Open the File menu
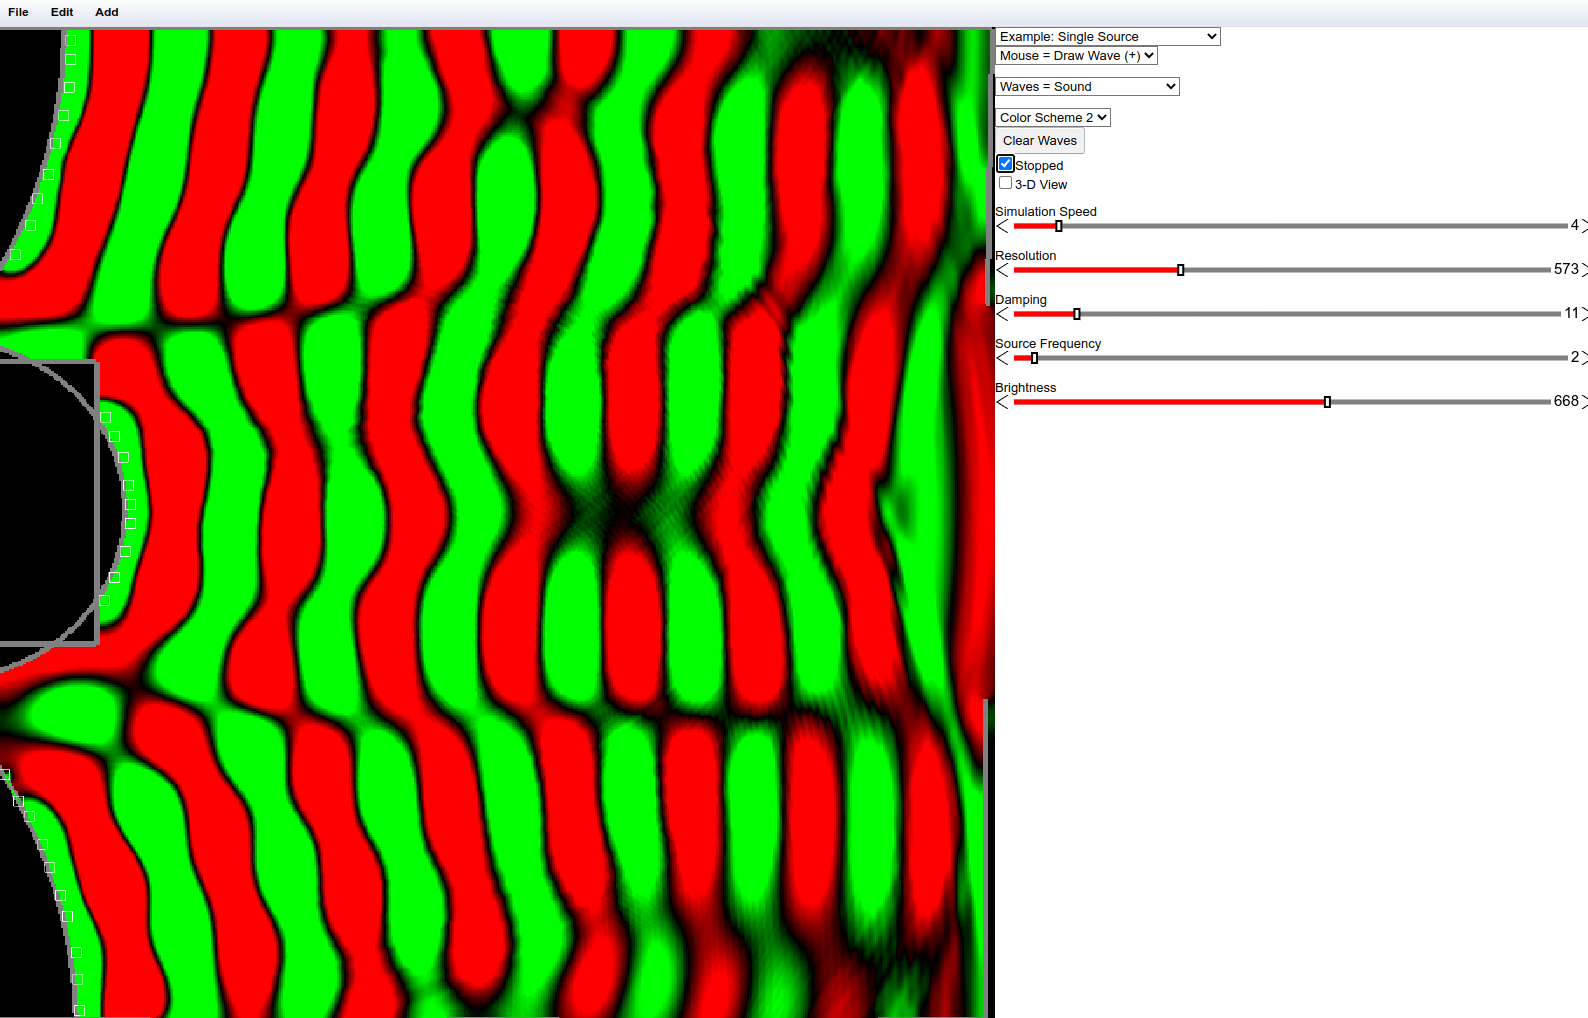1588x1018 pixels. [x=18, y=12]
